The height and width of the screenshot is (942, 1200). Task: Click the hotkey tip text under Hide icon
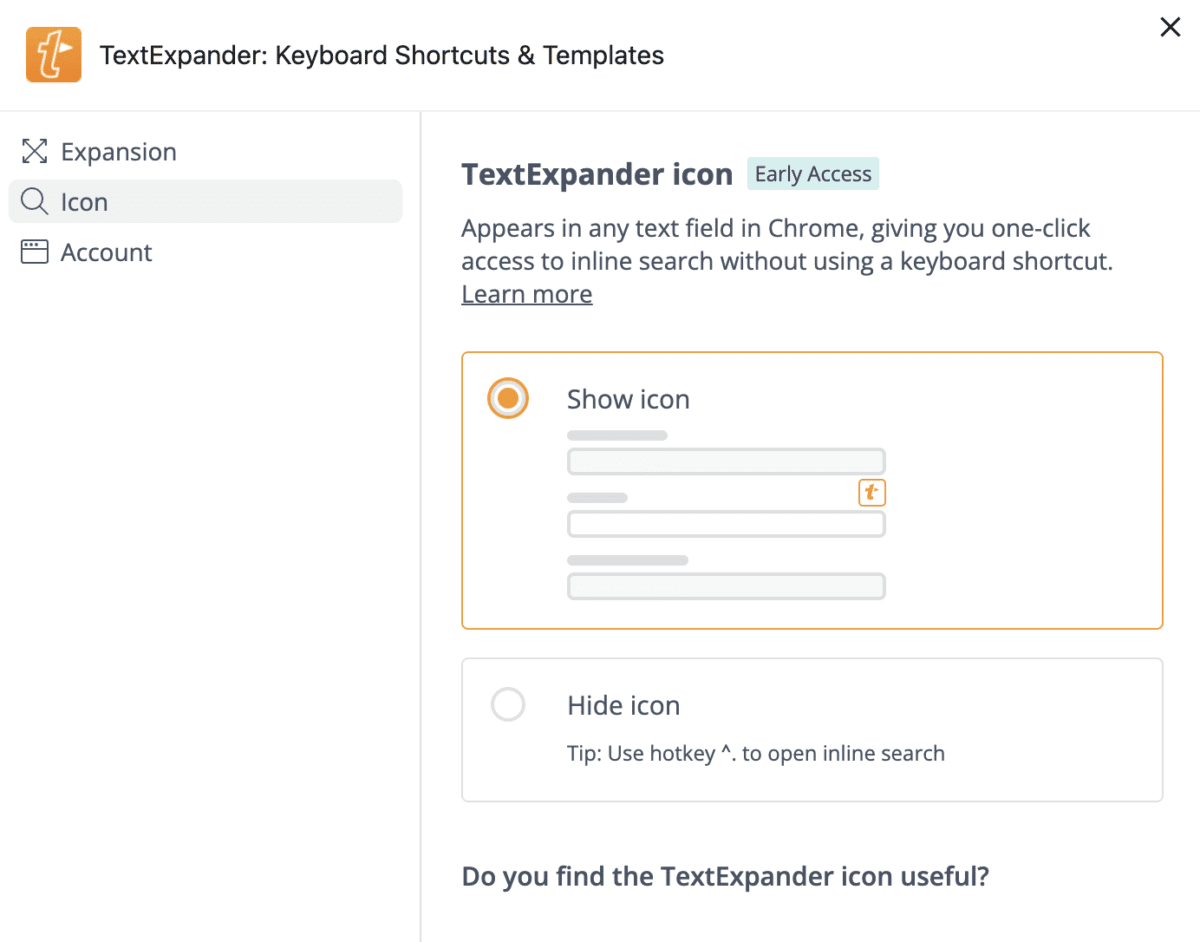(755, 753)
